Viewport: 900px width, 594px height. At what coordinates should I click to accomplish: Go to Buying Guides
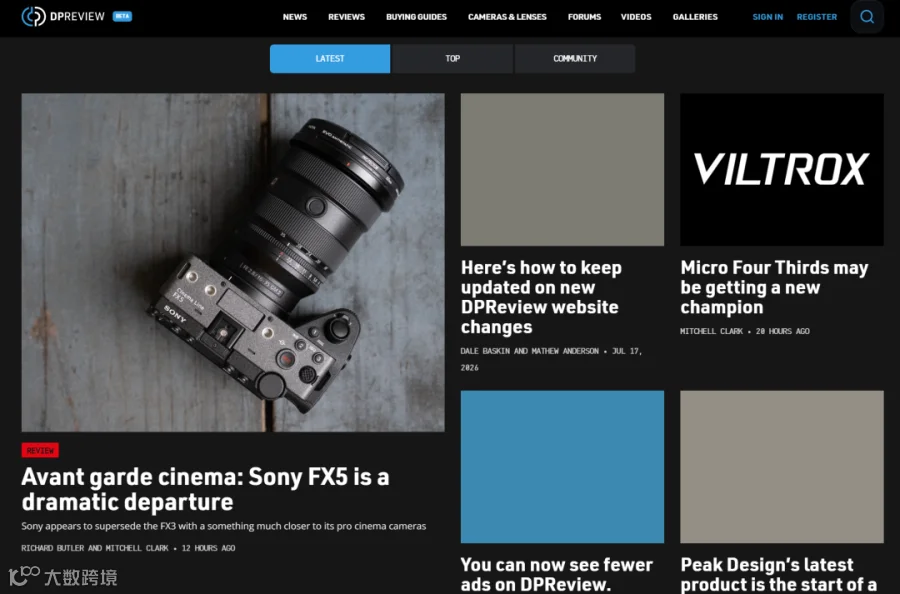pos(416,17)
